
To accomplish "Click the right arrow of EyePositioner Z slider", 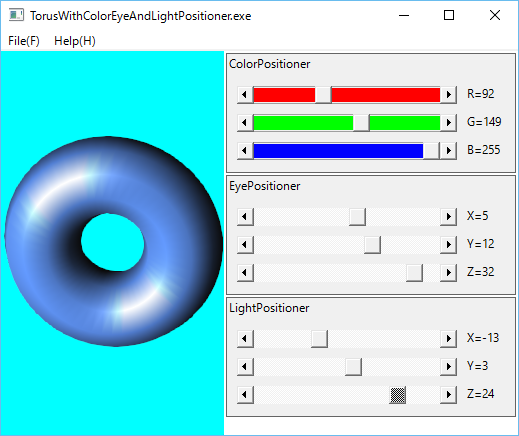I will click(448, 273).
